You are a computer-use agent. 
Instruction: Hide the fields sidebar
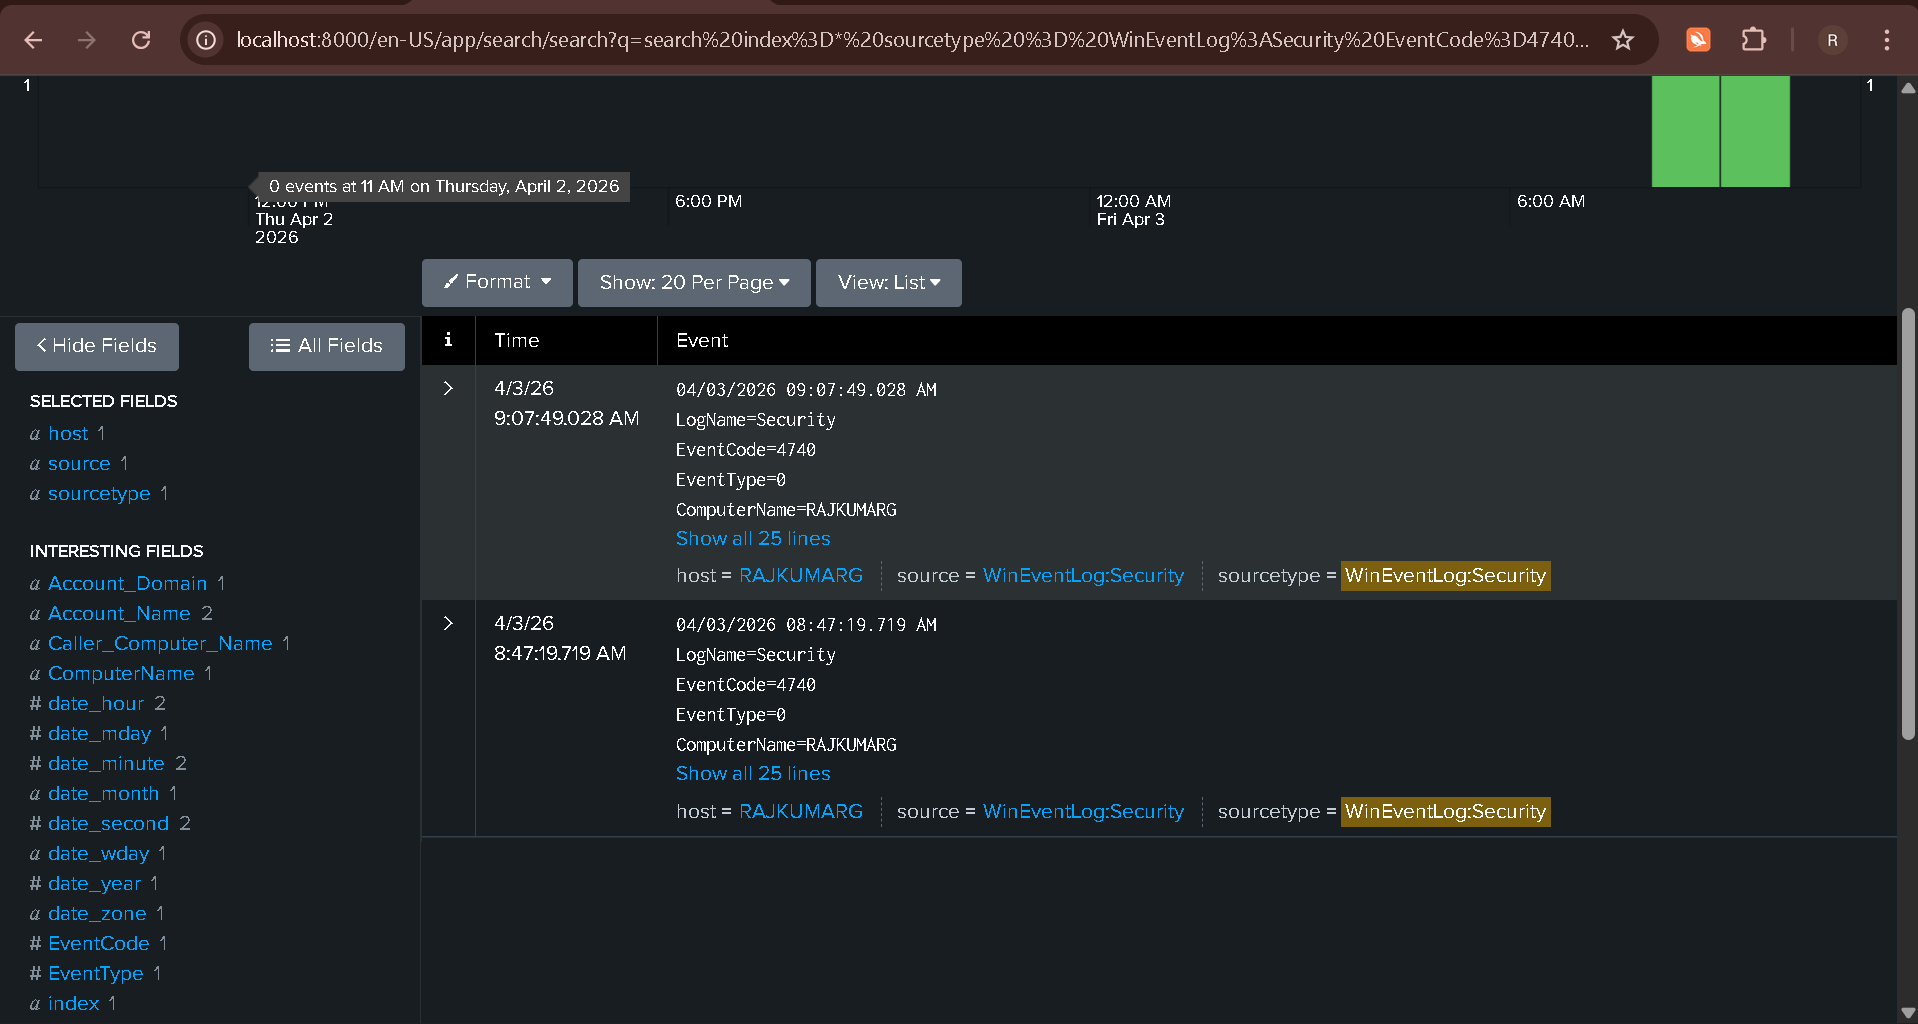(97, 346)
